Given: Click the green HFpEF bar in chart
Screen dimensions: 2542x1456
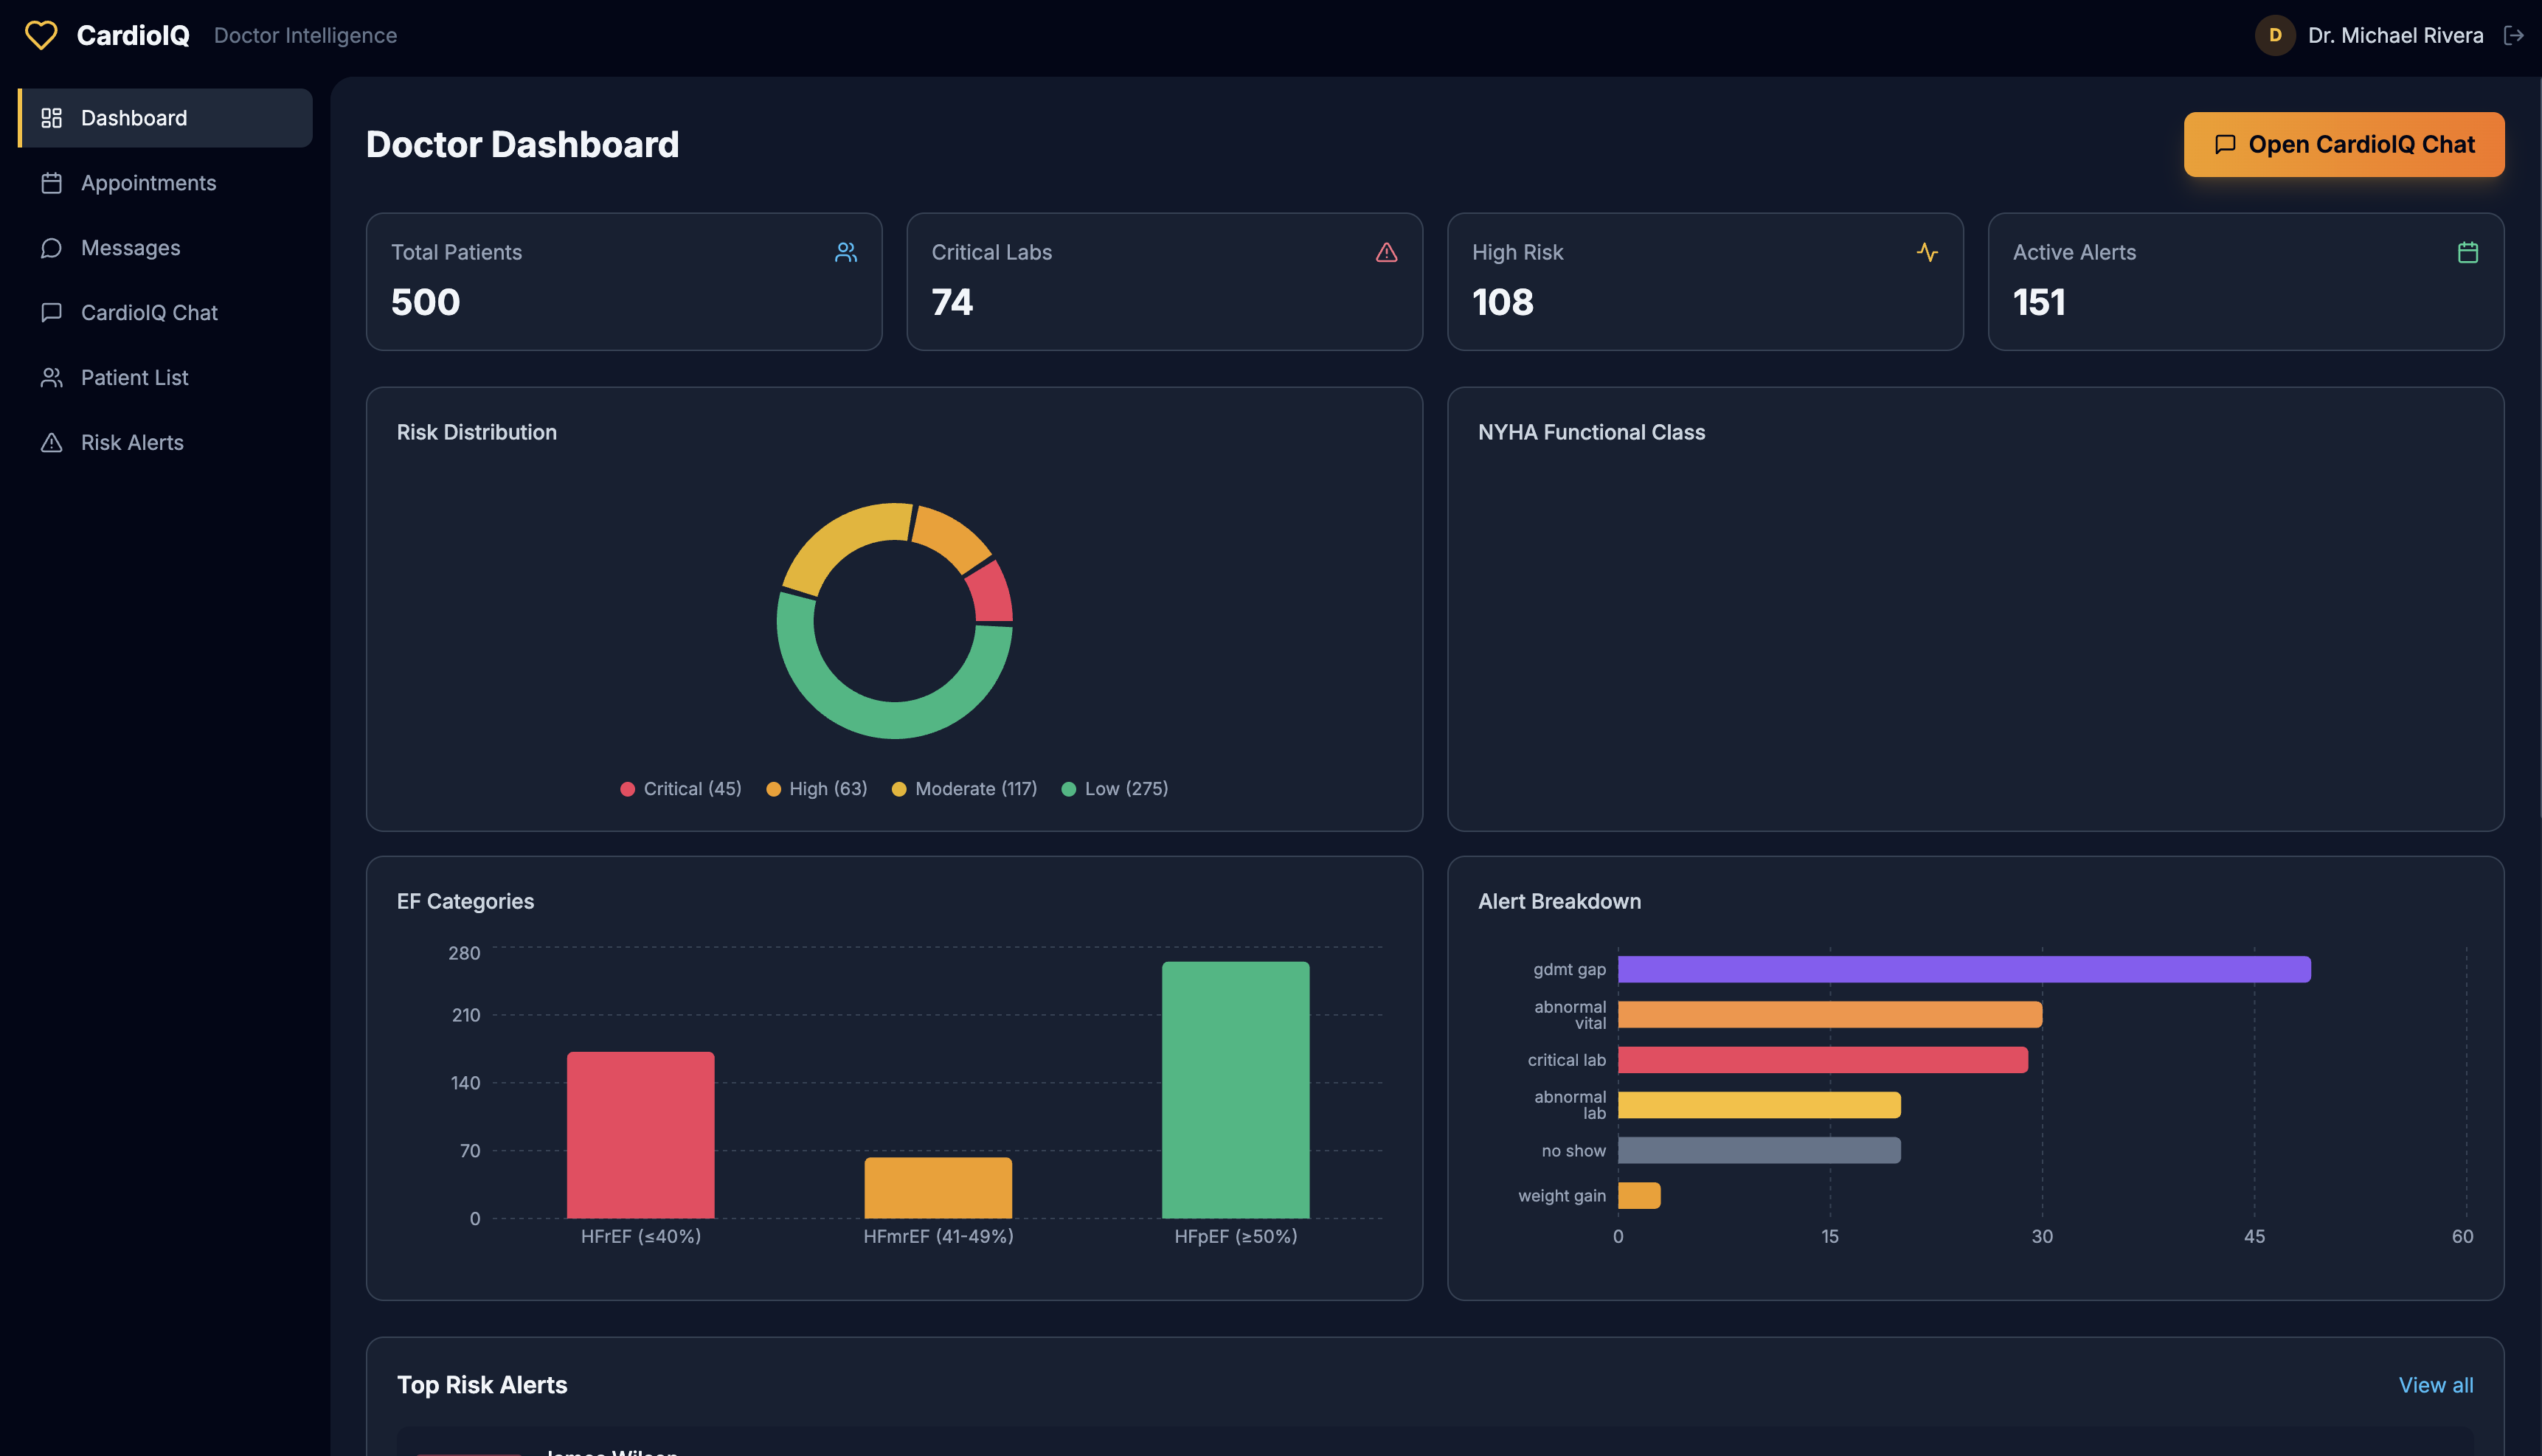Looking at the screenshot, I should (1235, 1090).
